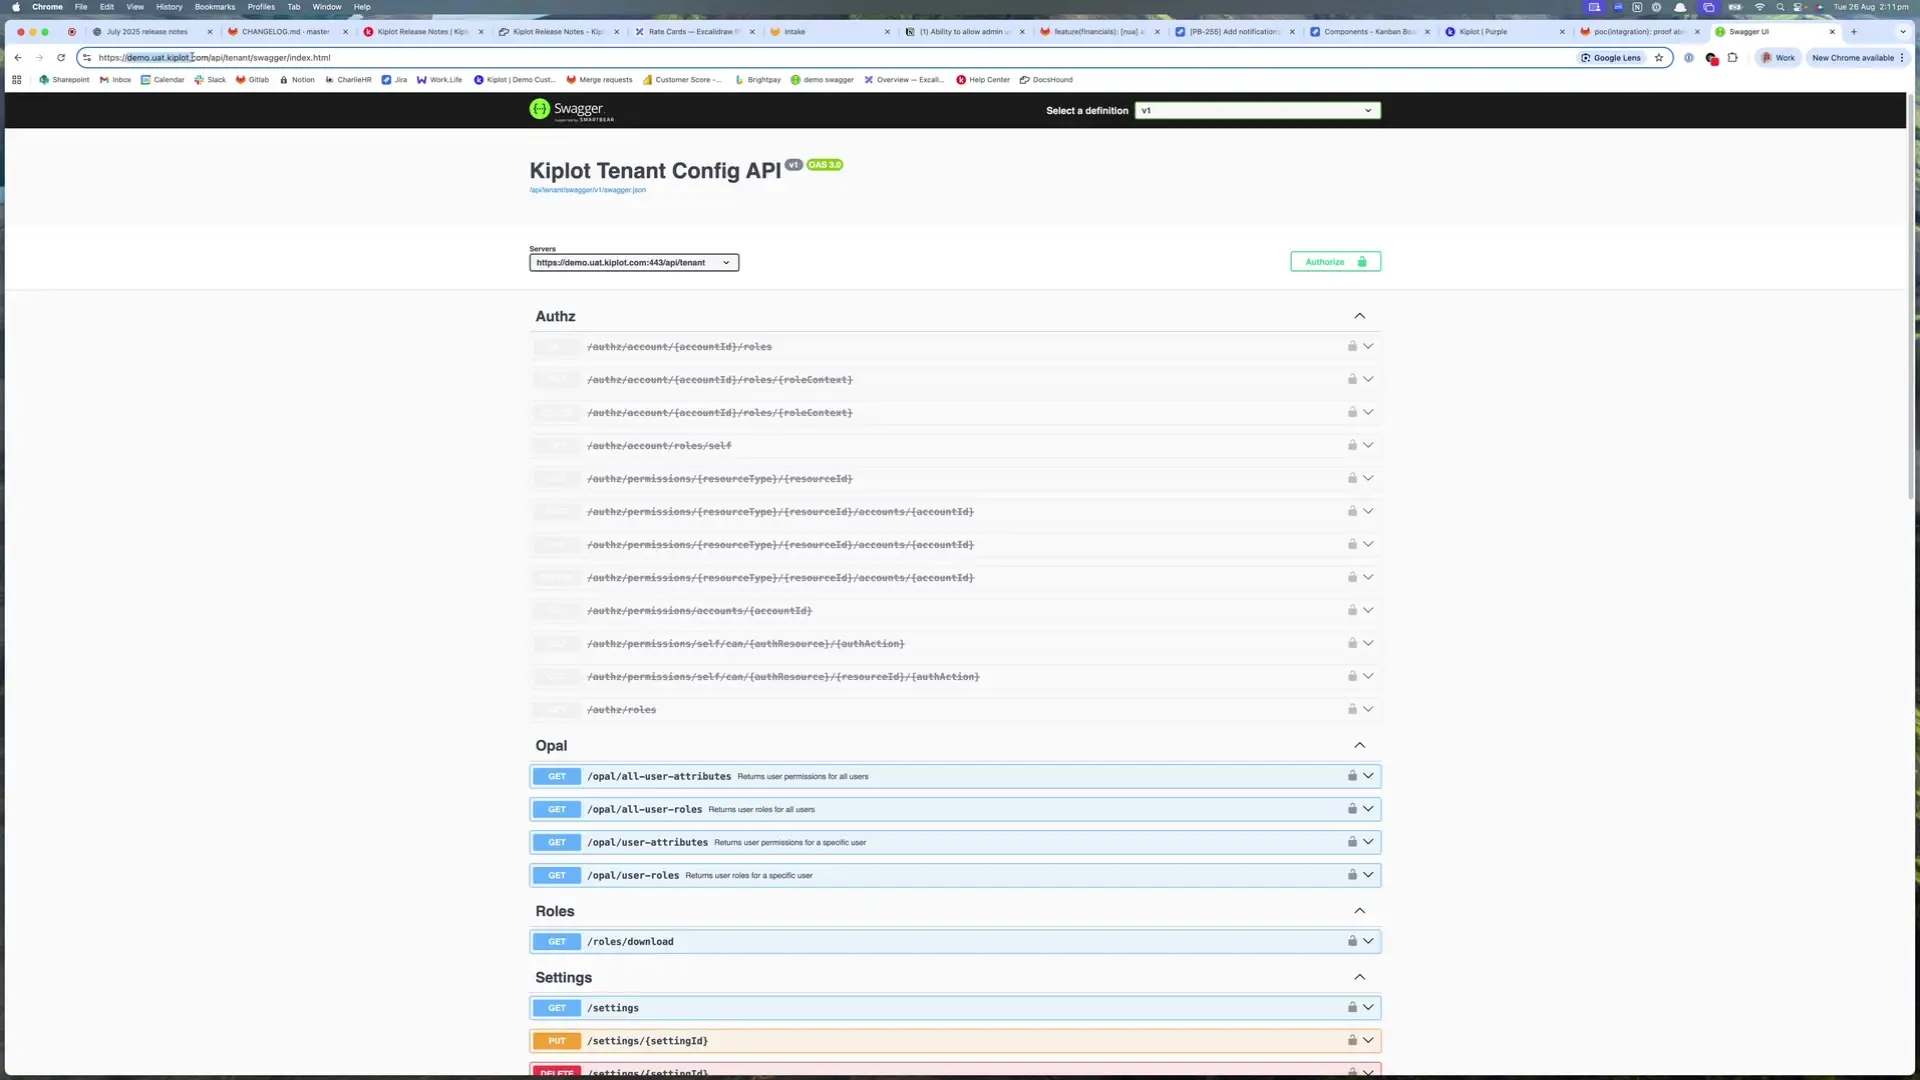Open the Help Center bookmark
The width and height of the screenshot is (1920, 1080).
click(983, 80)
